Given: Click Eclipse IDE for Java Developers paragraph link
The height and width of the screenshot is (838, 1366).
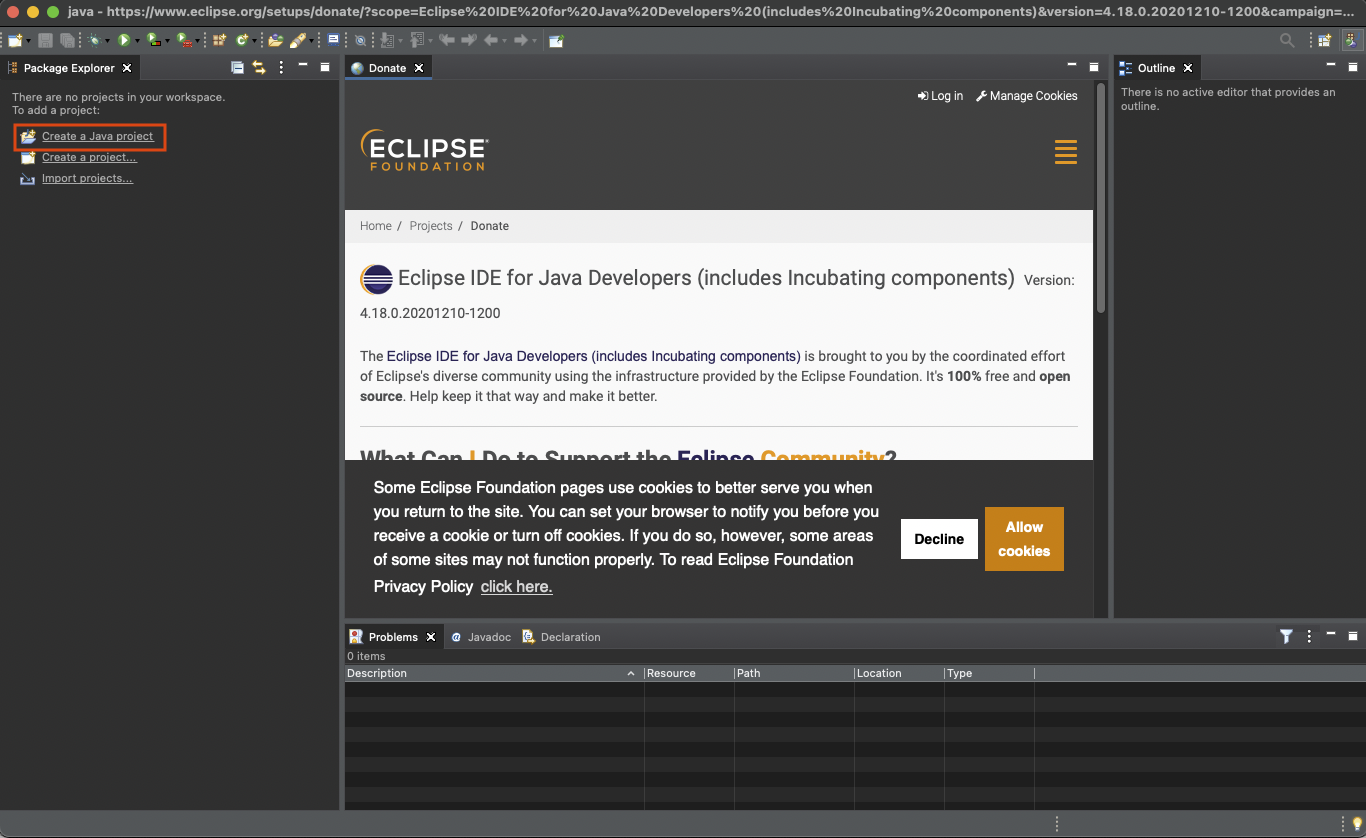Looking at the screenshot, I should (x=593, y=356).
